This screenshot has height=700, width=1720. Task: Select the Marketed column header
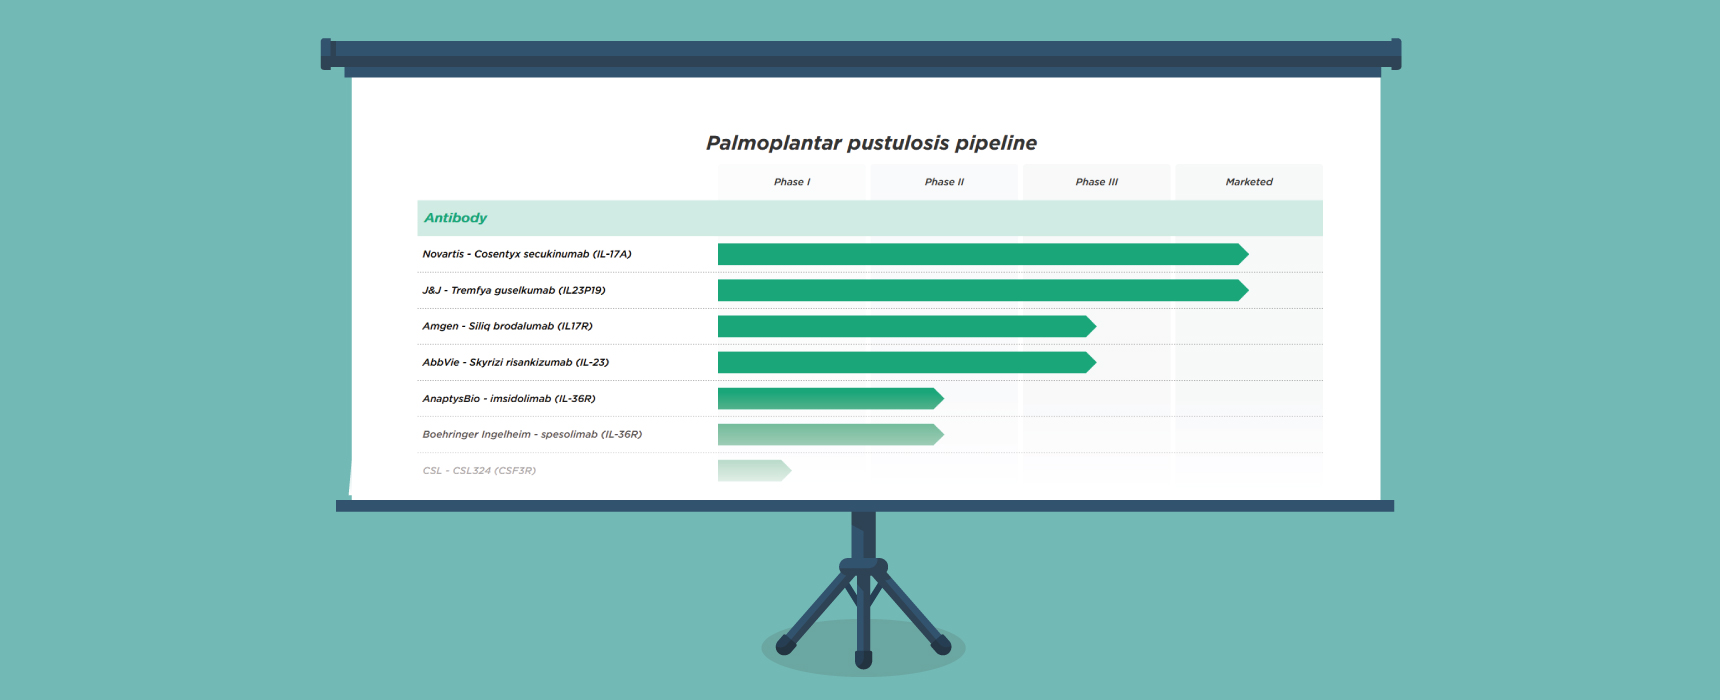click(x=1249, y=182)
